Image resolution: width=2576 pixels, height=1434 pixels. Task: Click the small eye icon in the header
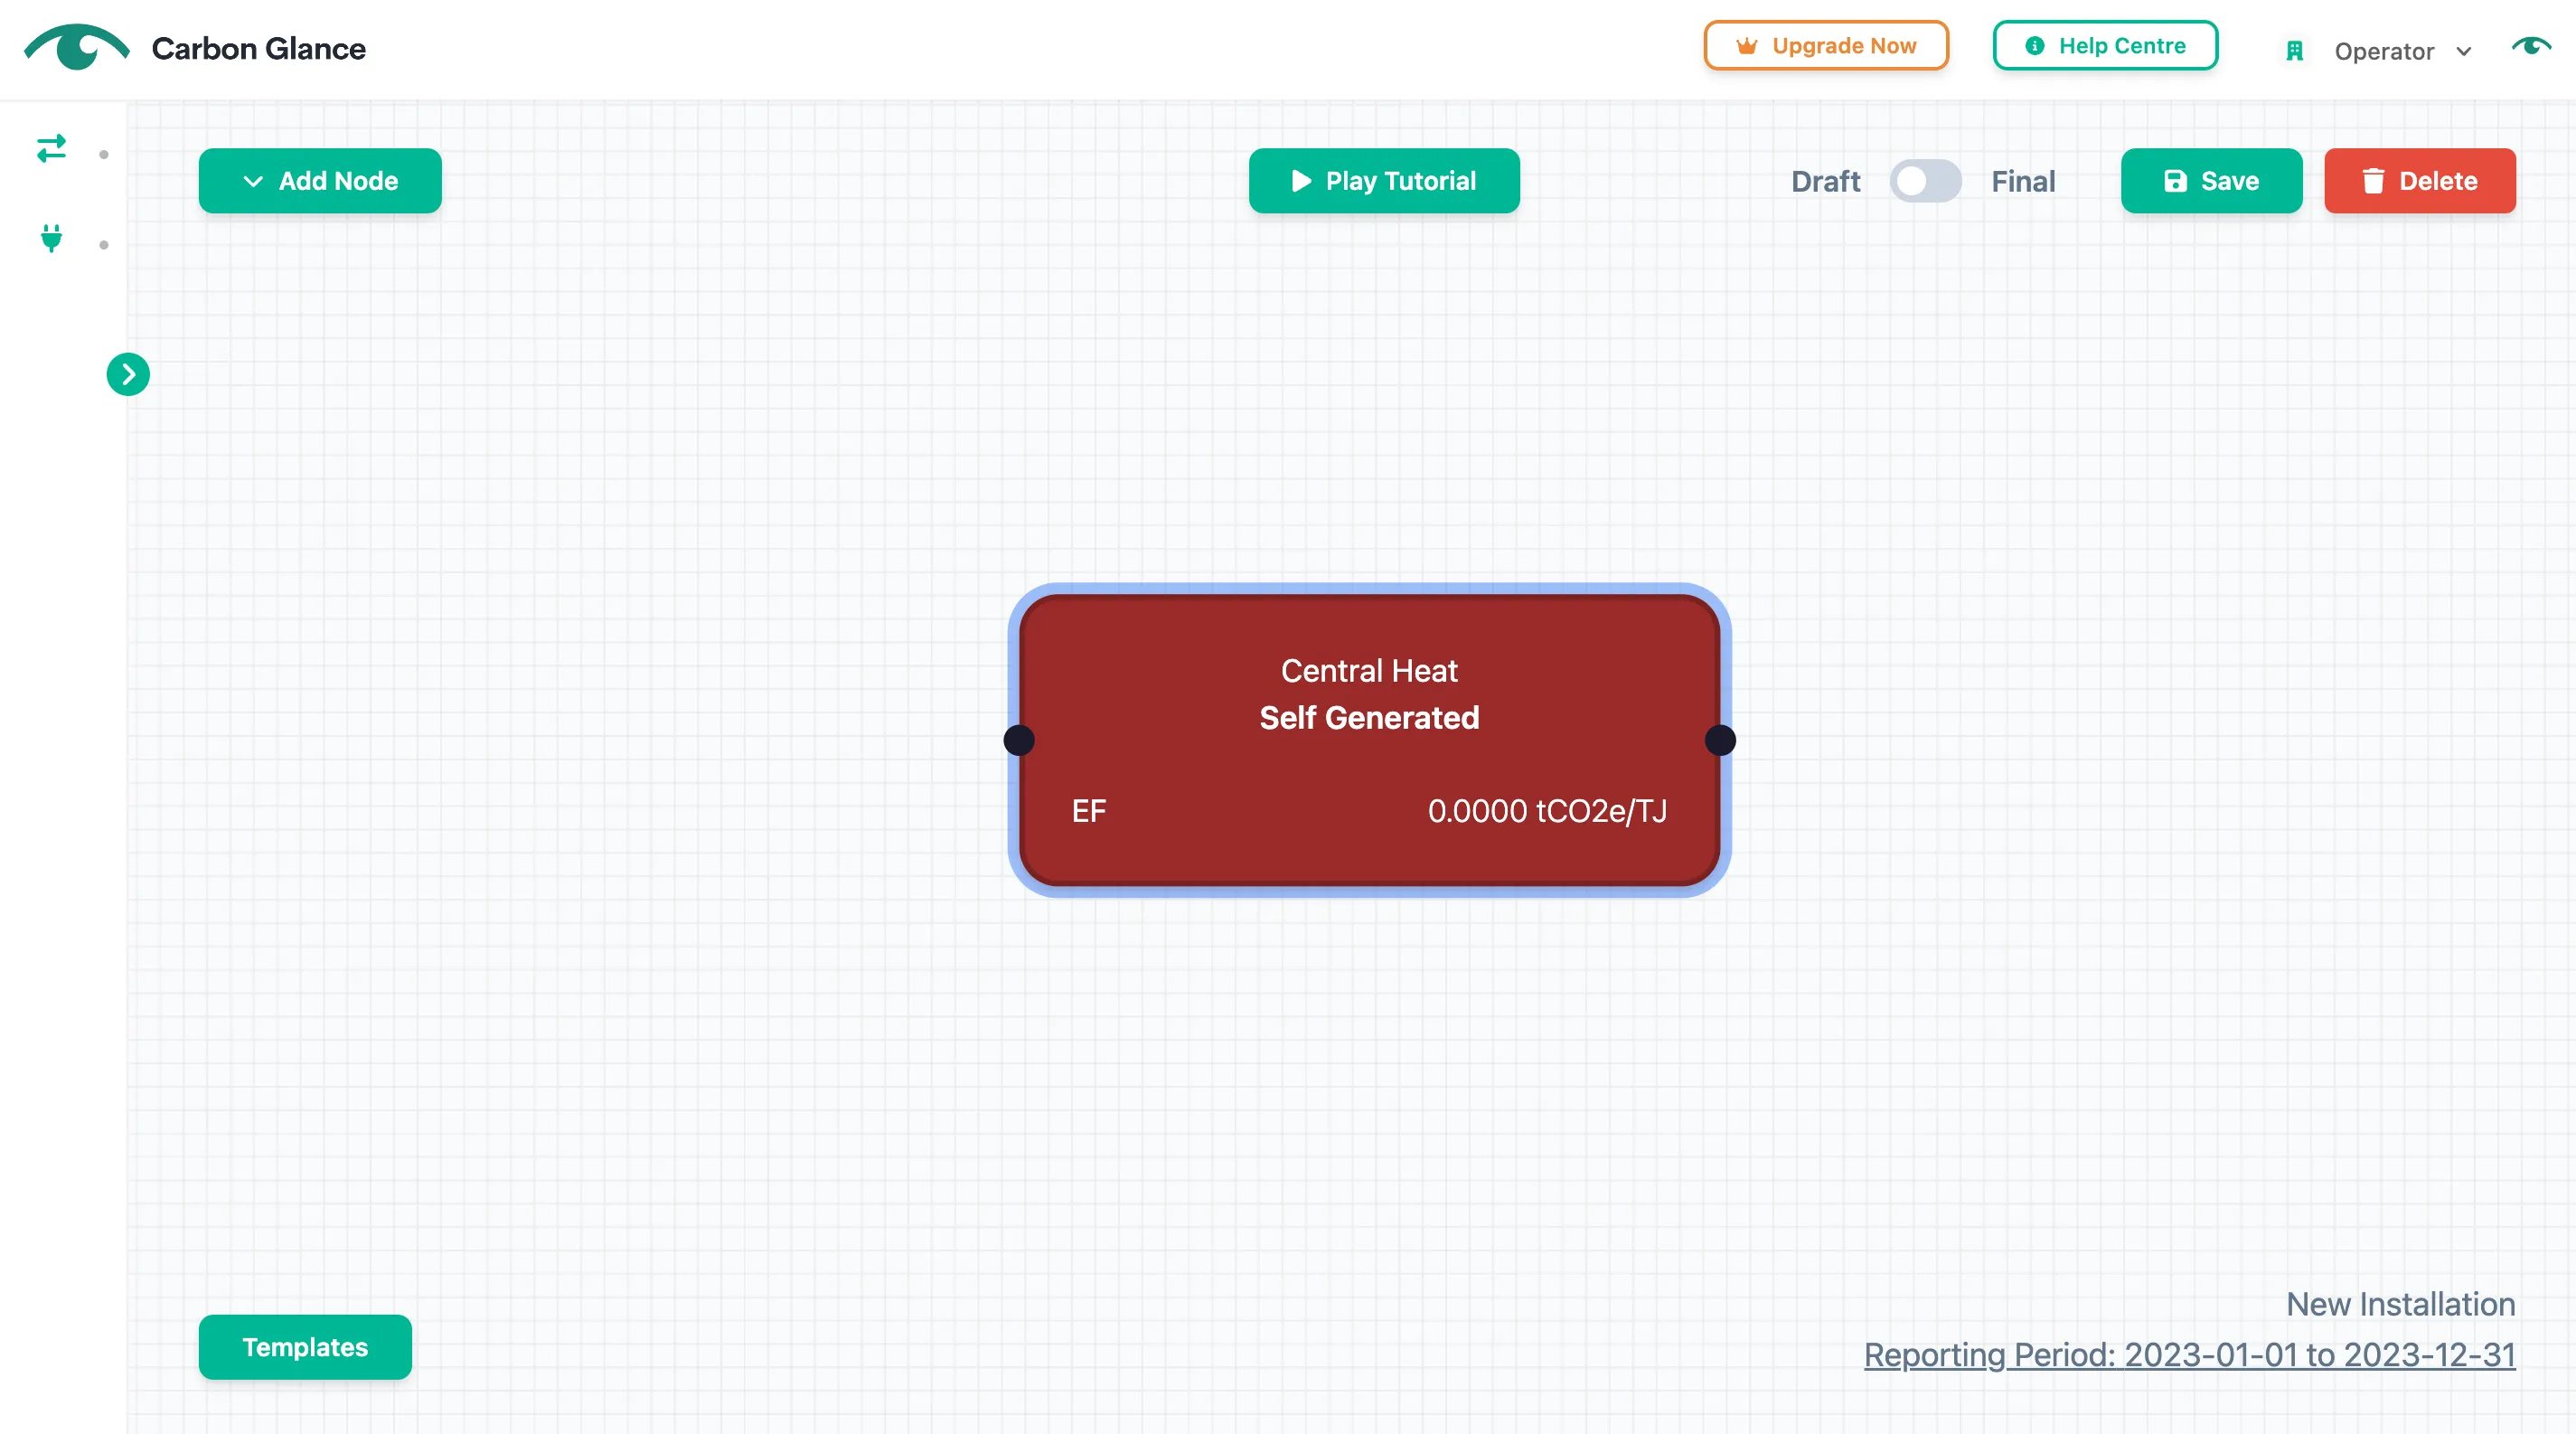(2531, 46)
